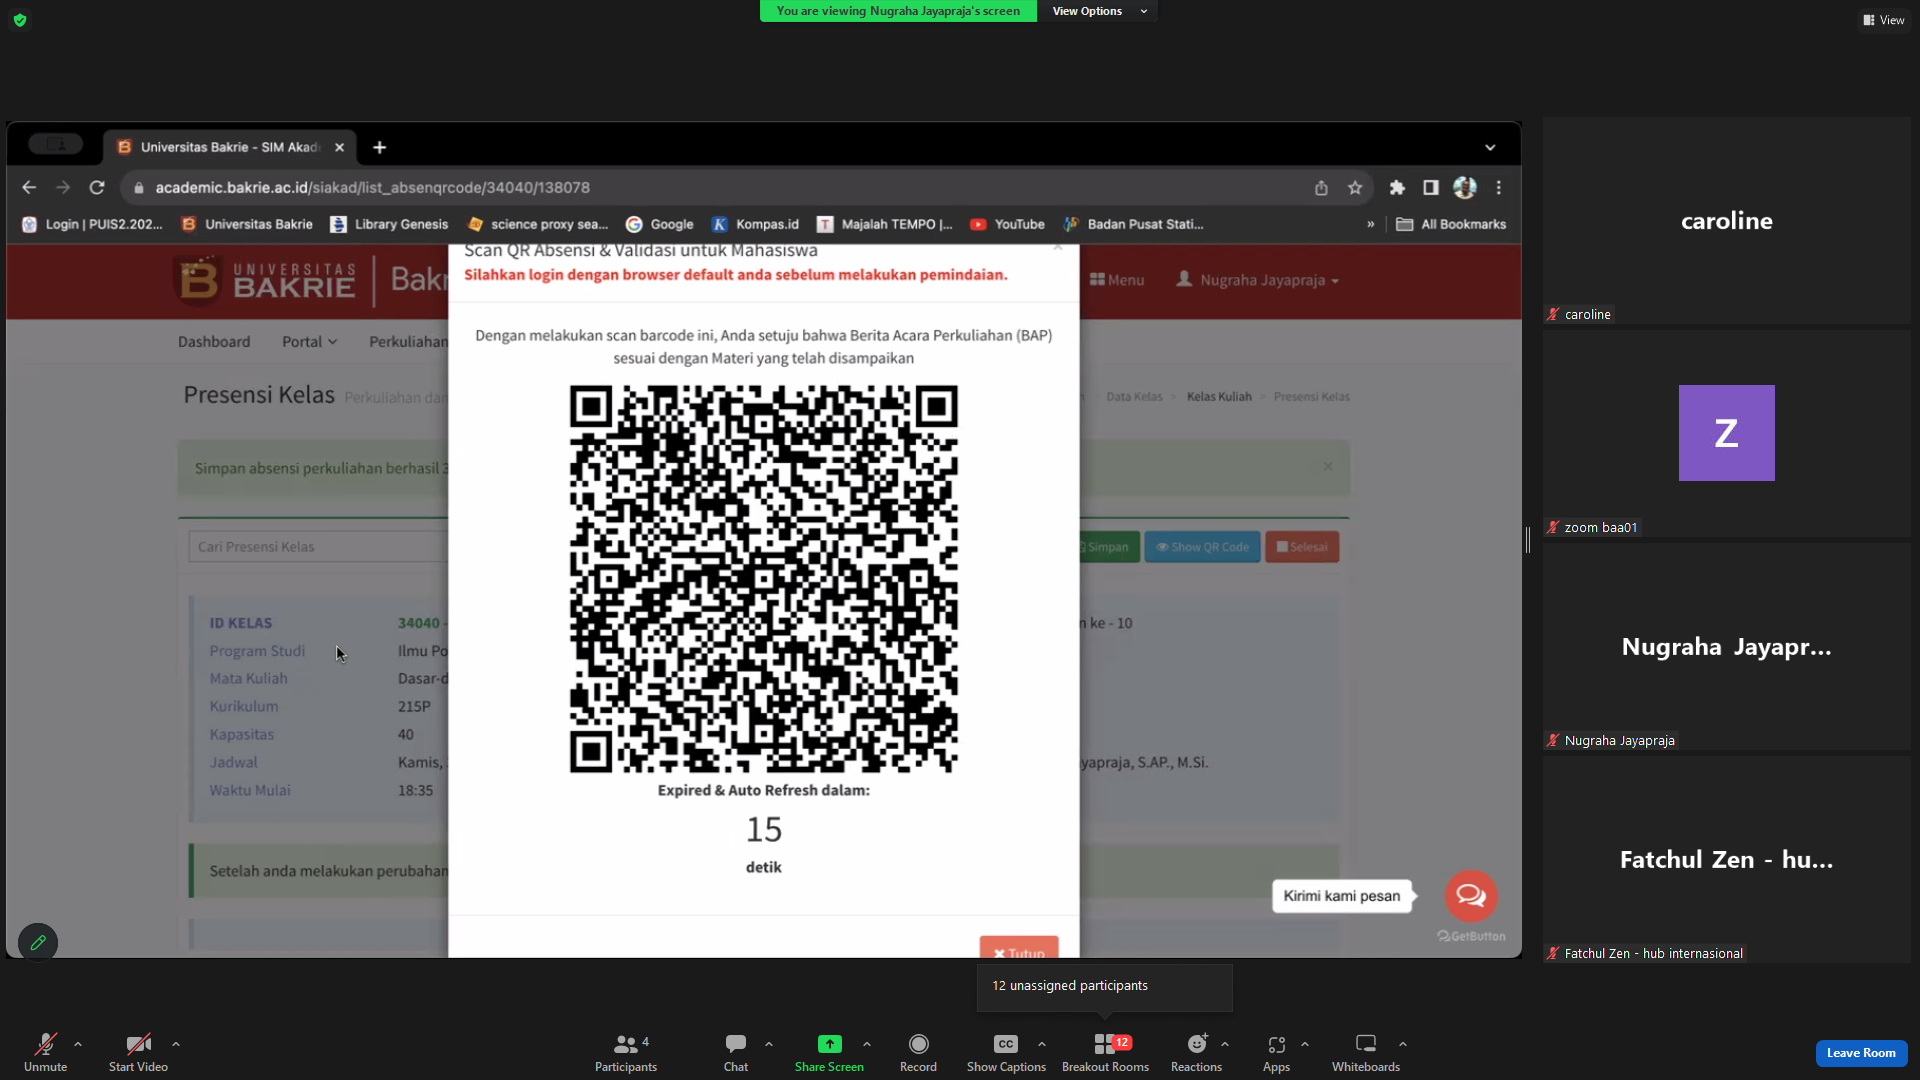Open View Options dropdown
1920x1080 pixels.
(x=1098, y=11)
